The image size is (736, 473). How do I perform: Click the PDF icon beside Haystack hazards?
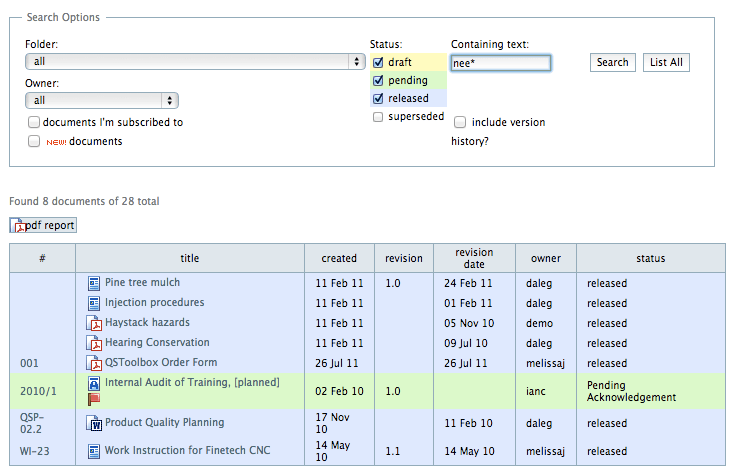point(94,323)
